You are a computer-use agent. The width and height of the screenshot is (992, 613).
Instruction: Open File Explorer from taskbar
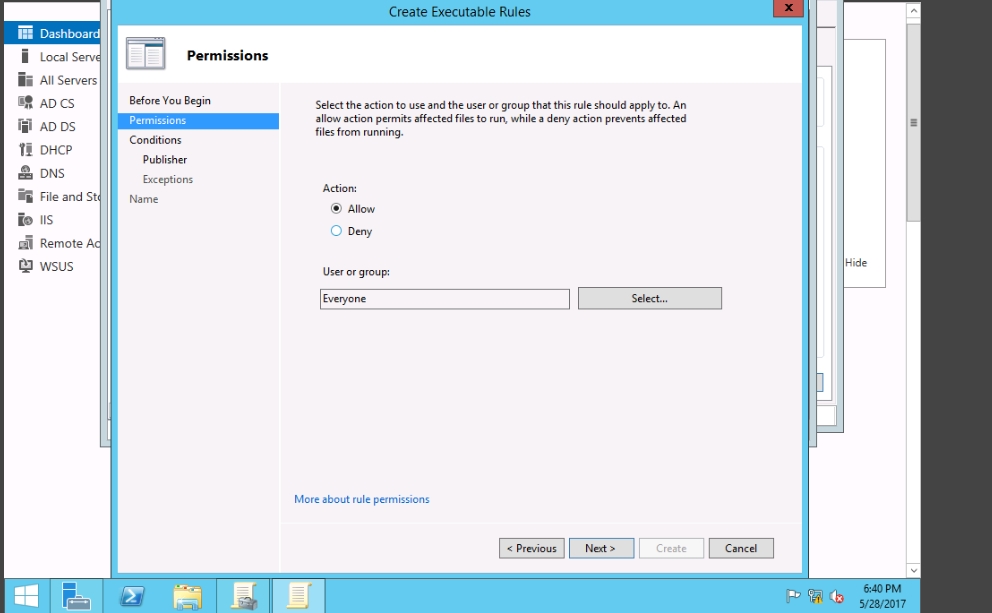click(187, 596)
